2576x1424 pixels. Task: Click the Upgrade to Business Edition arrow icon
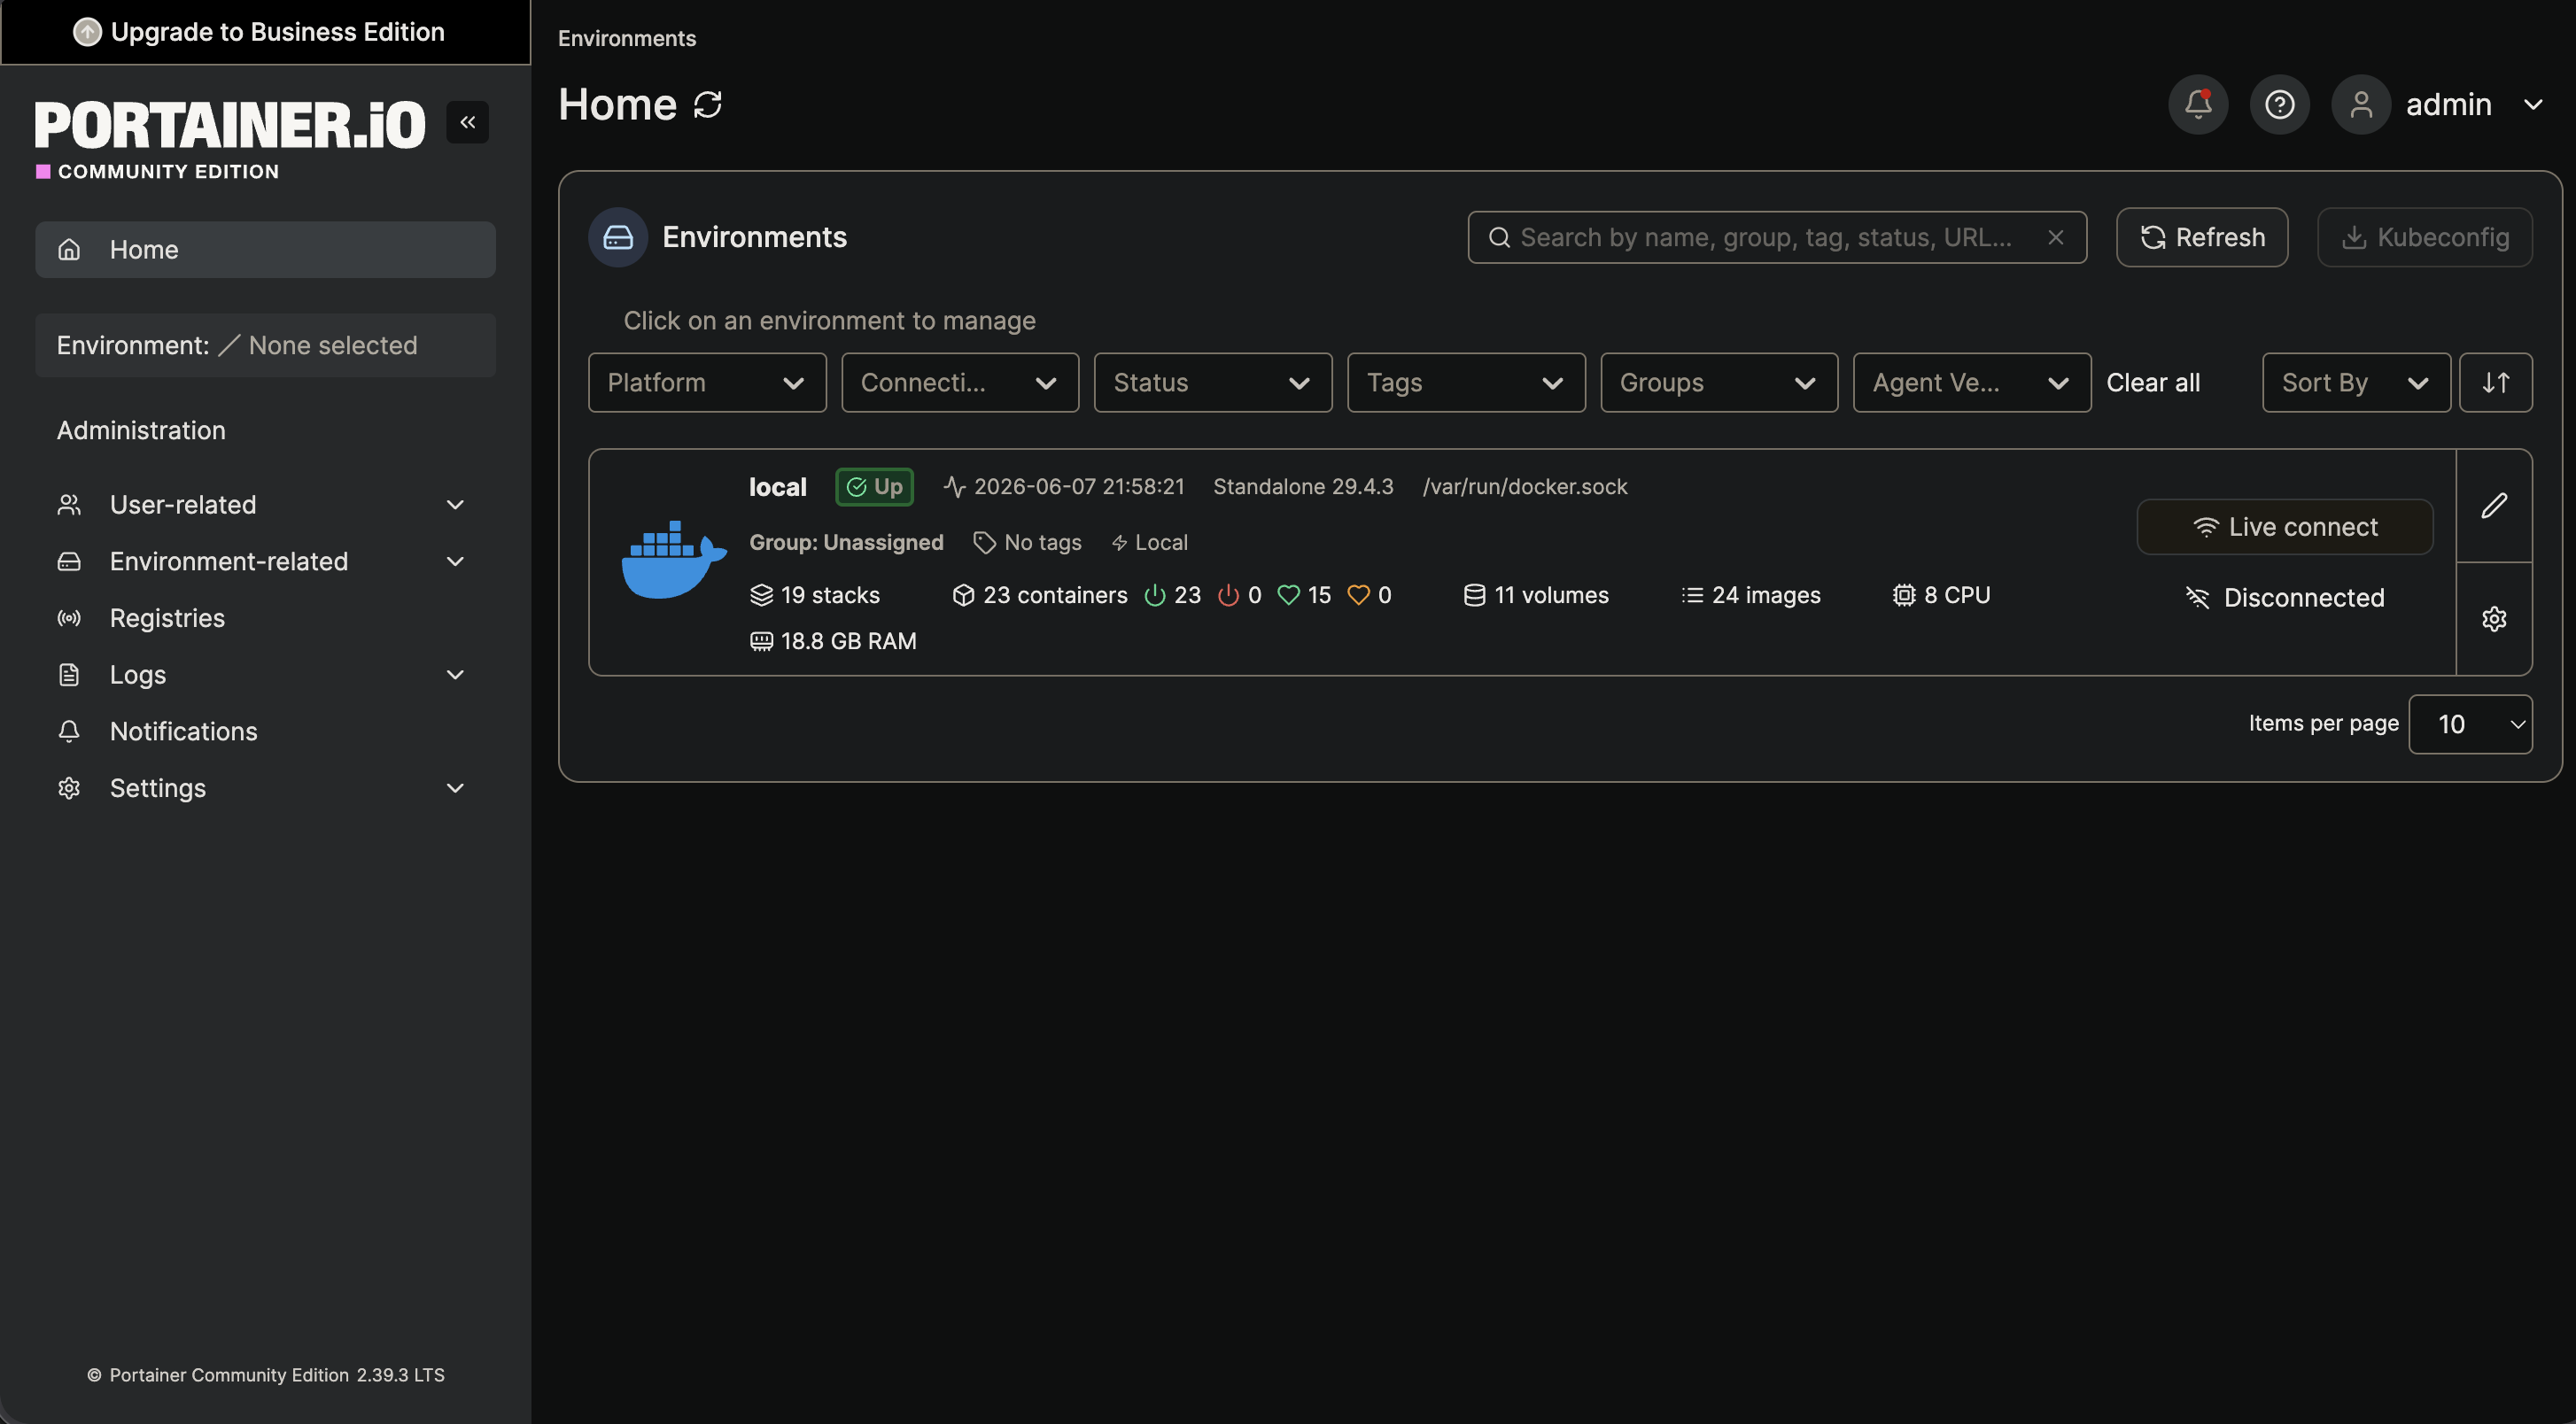pos(87,32)
